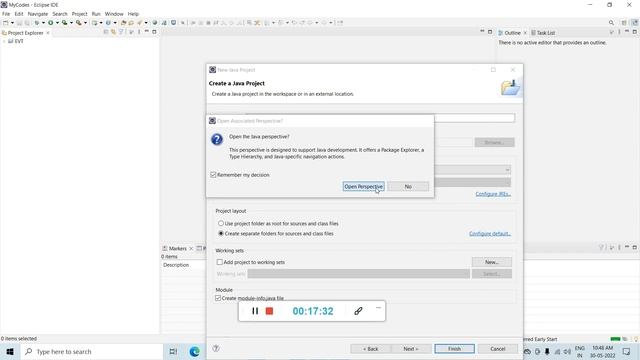This screenshot has height=360, width=640.
Task: Expand the EVT project node
Action: coord(4,41)
